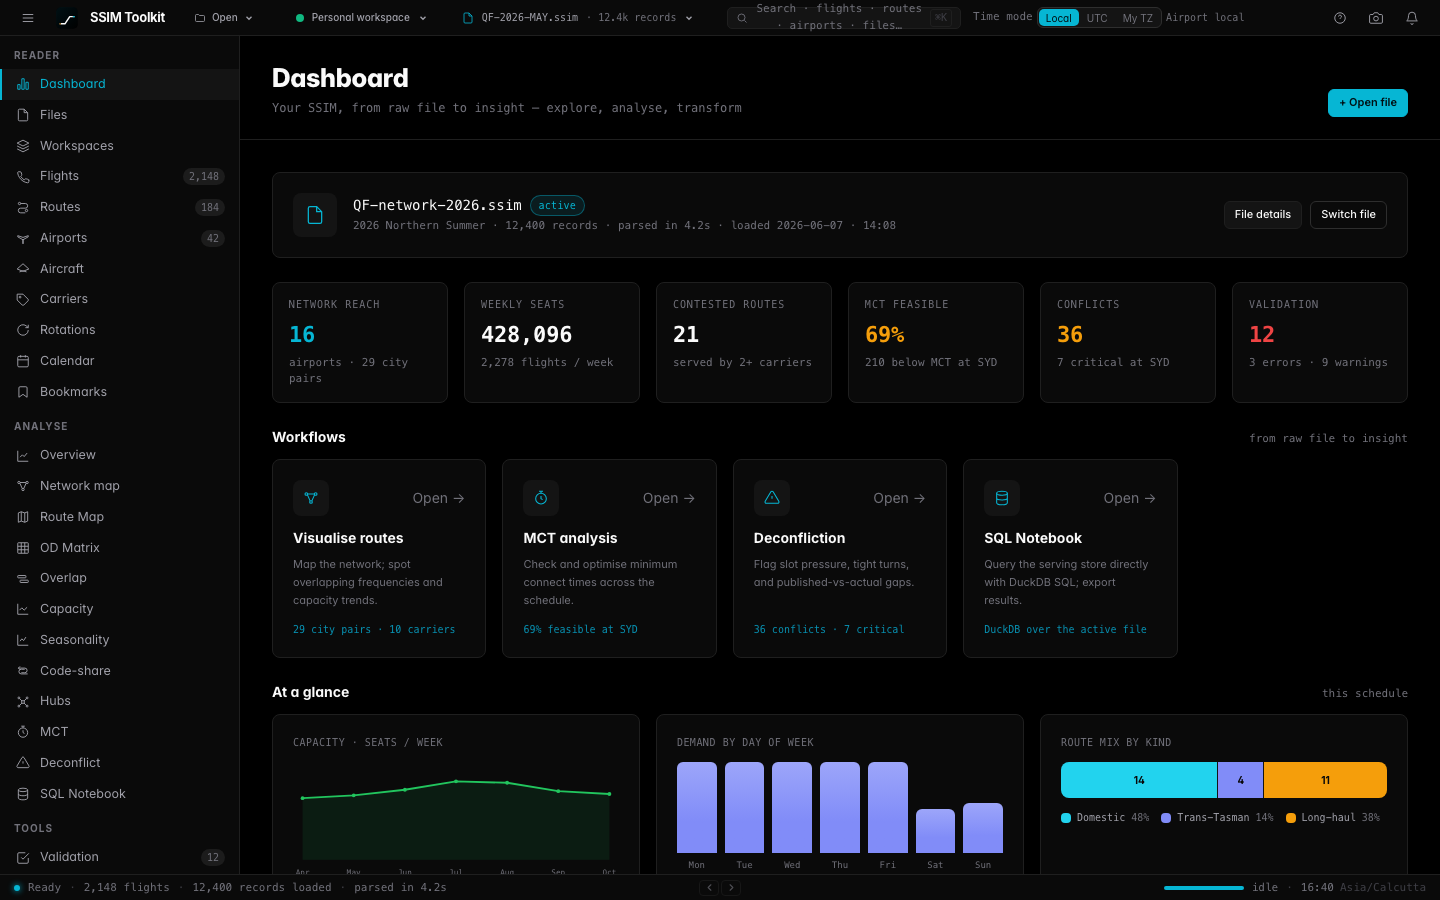Viewport: 1440px width, 900px height.
Task: Click the previous arrow in status bar
Action: coord(709,887)
